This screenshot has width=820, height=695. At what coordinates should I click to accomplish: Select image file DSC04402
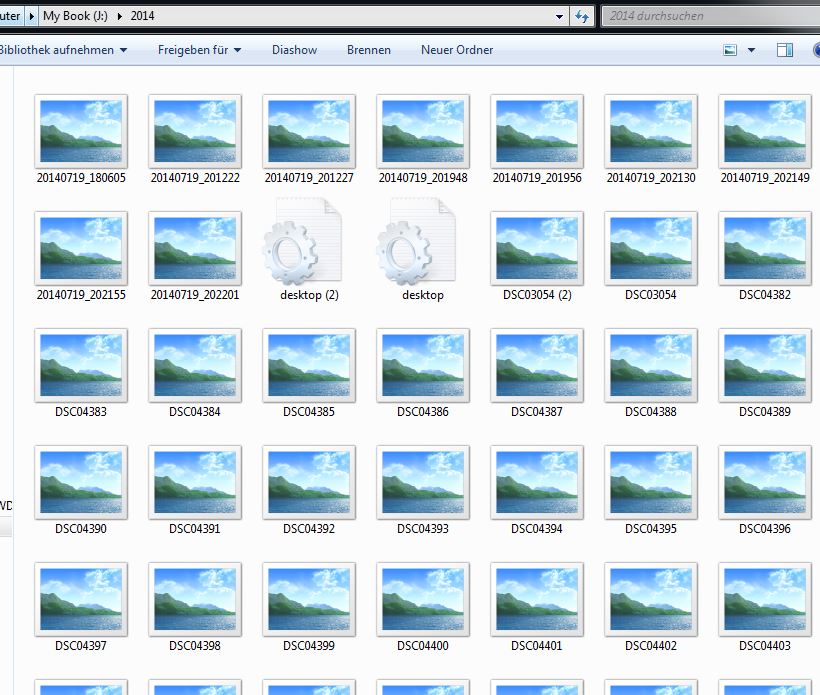tap(651, 608)
